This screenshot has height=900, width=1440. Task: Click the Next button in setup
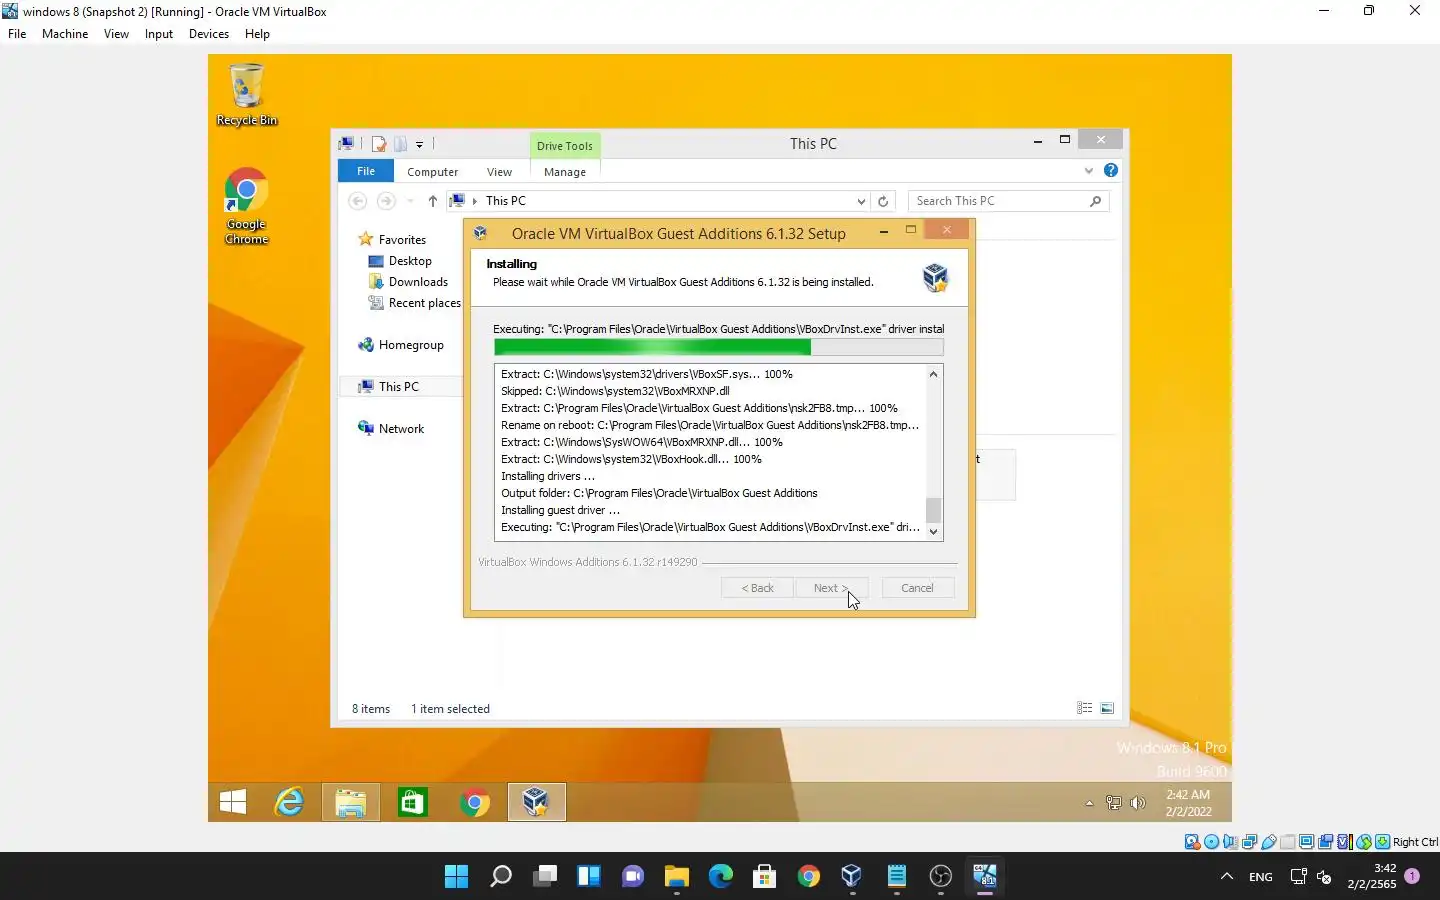[832, 588]
